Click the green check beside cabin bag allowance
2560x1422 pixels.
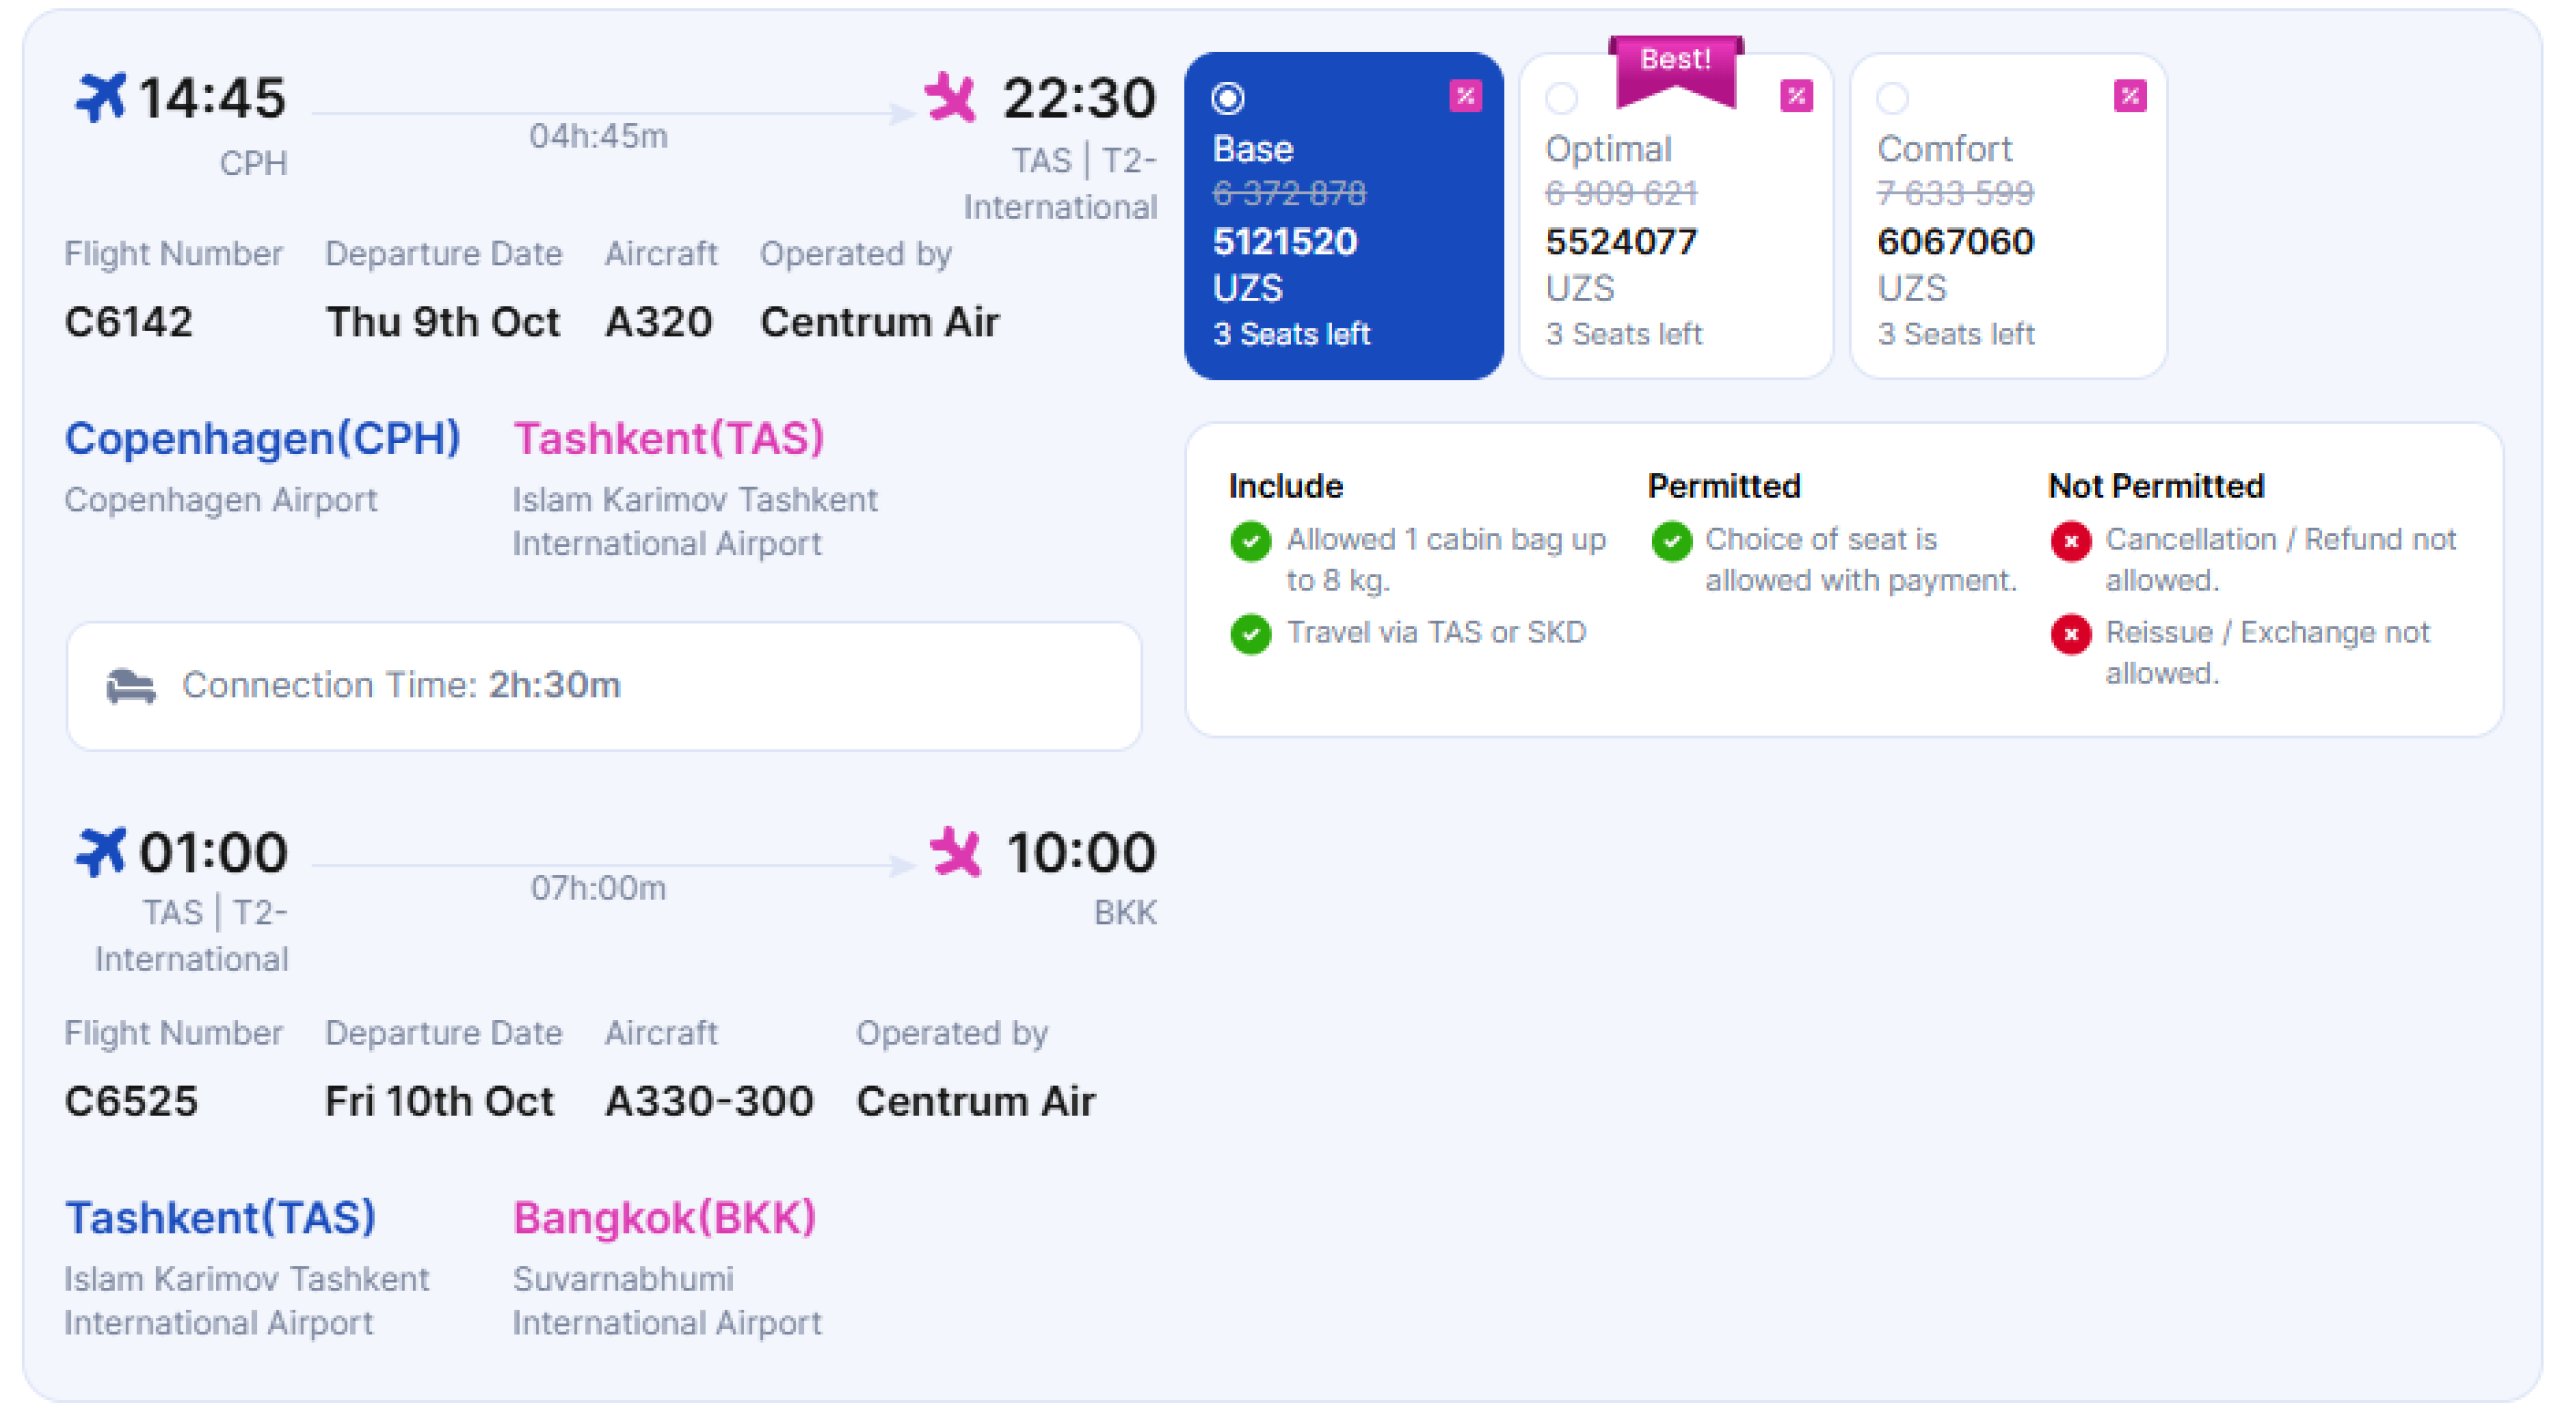(x=1250, y=541)
